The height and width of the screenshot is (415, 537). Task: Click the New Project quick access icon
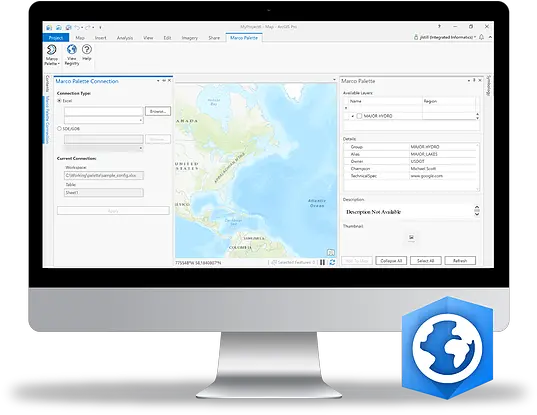tap(49, 27)
